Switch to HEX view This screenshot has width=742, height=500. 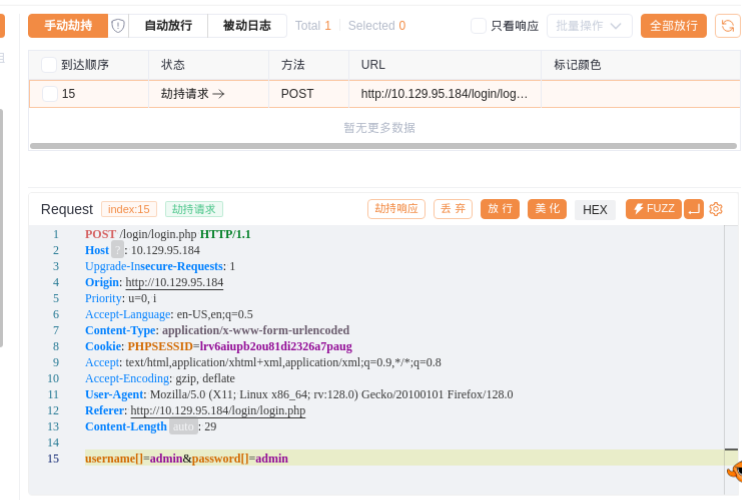(x=595, y=210)
